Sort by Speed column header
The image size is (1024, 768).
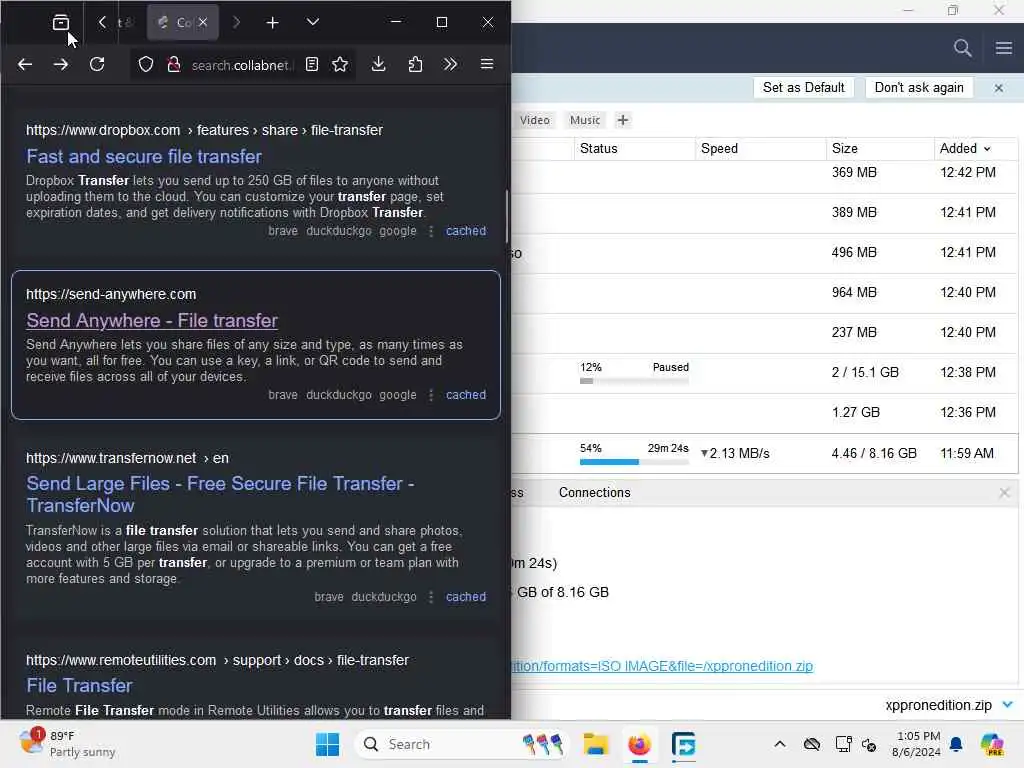761,148
